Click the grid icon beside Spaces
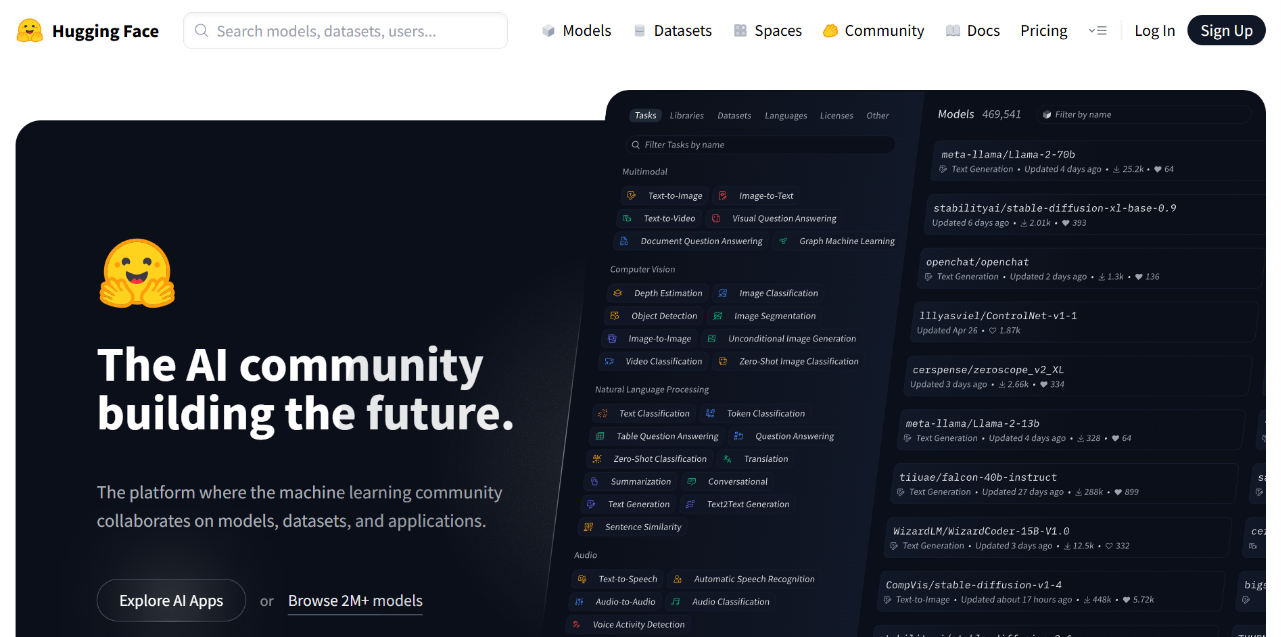The width and height of the screenshot is (1281, 637). coord(740,31)
